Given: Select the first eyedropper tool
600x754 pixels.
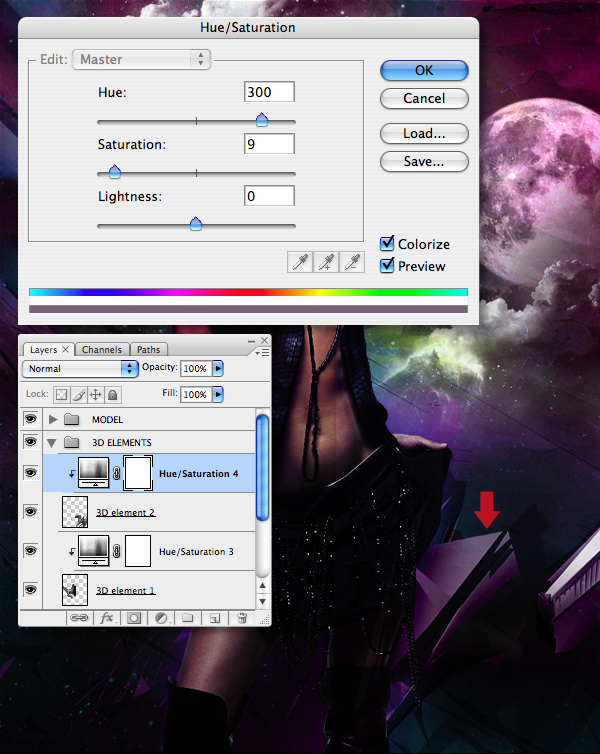Looking at the screenshot, I should point(300,262).
